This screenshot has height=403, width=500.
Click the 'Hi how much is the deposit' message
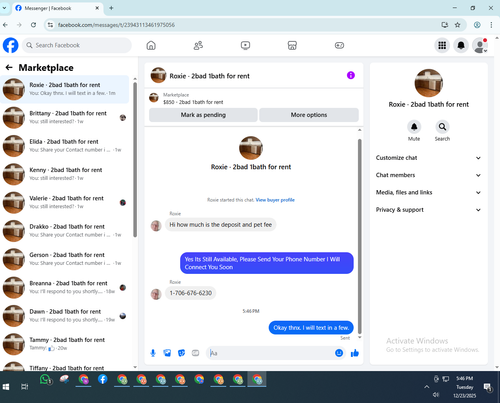pyautogui.click(x=221, y=225)
